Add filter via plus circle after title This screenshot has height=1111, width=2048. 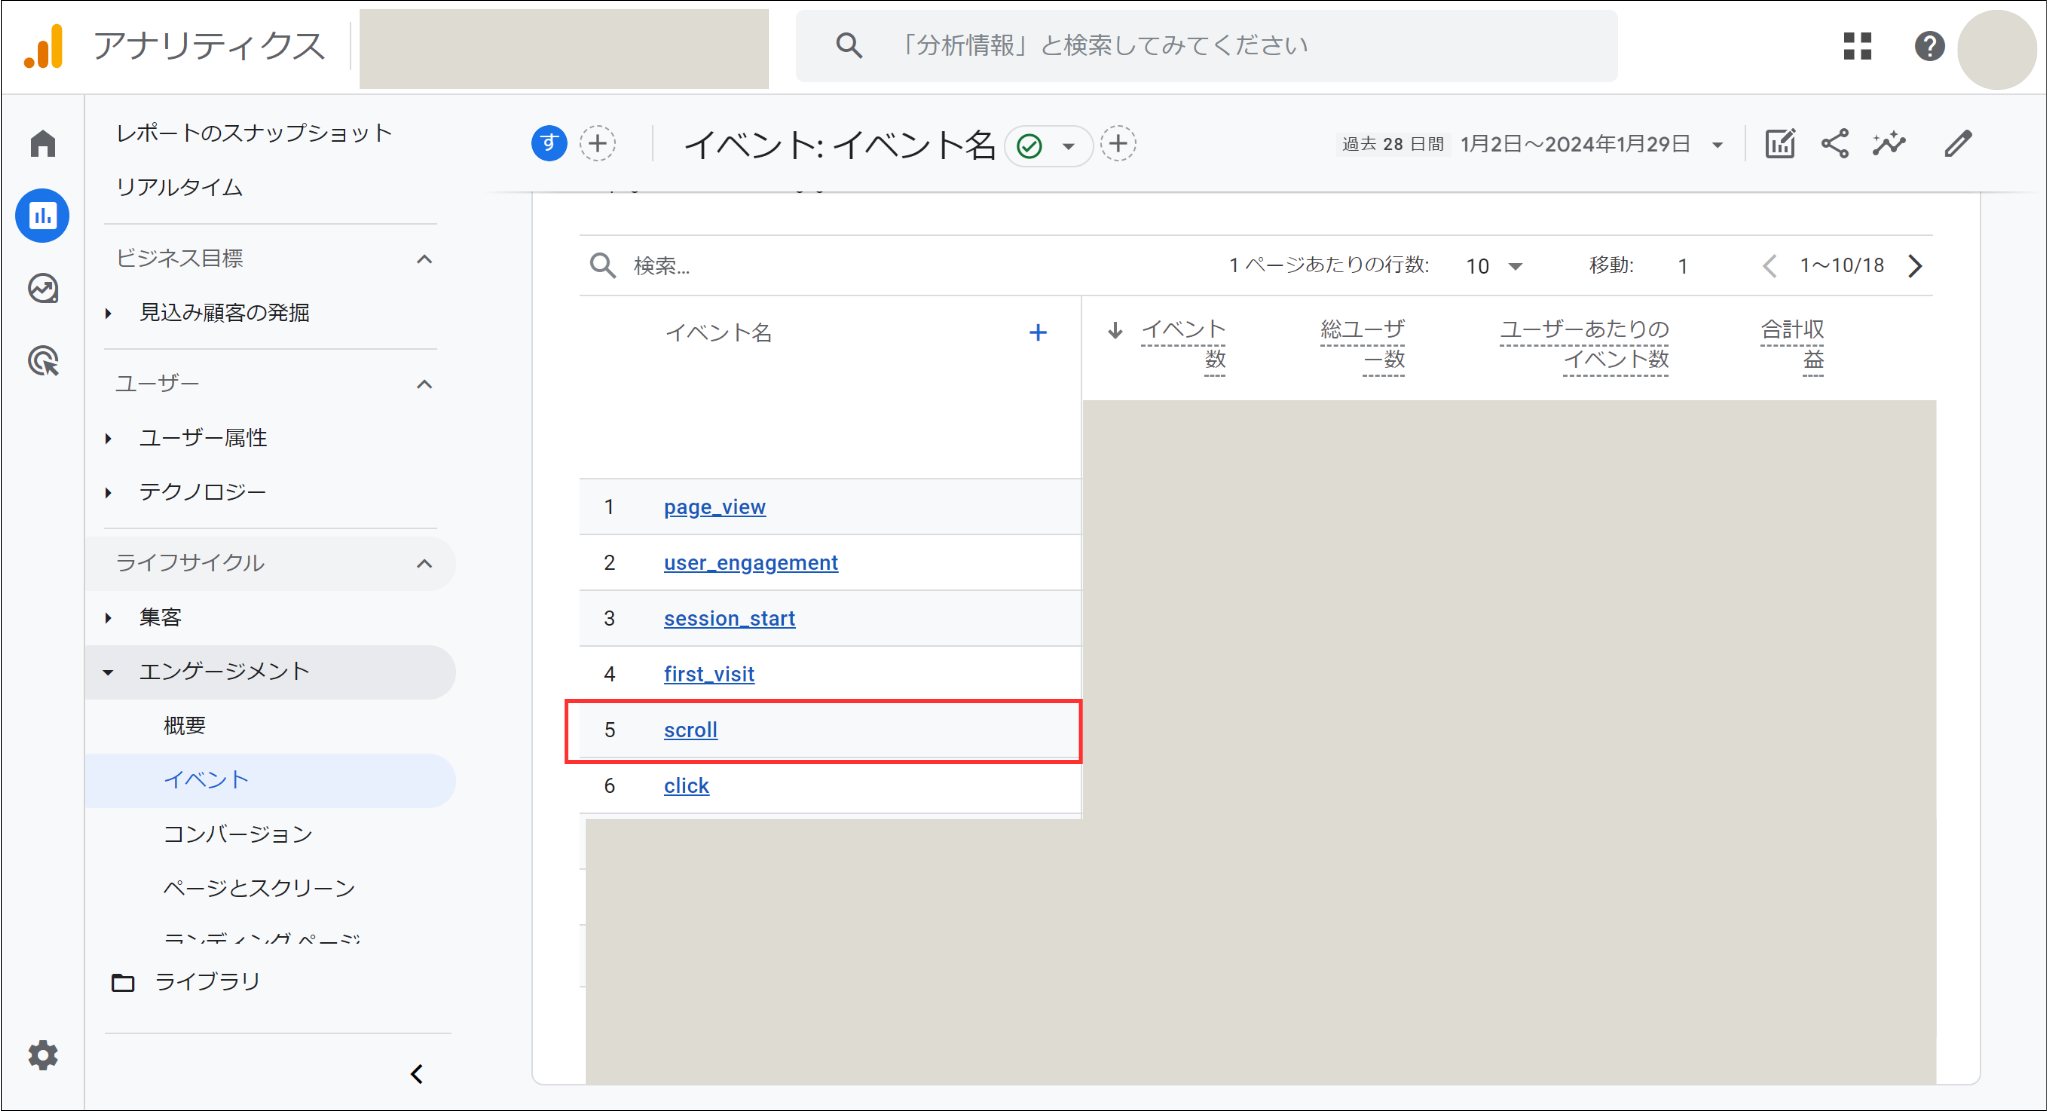click(1118, 144)
